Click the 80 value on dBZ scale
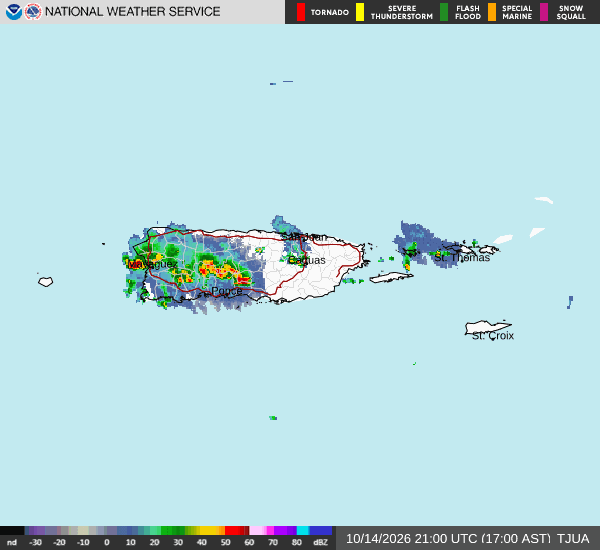The width and height of the screenshot is (600, 550). coord(297,542)
